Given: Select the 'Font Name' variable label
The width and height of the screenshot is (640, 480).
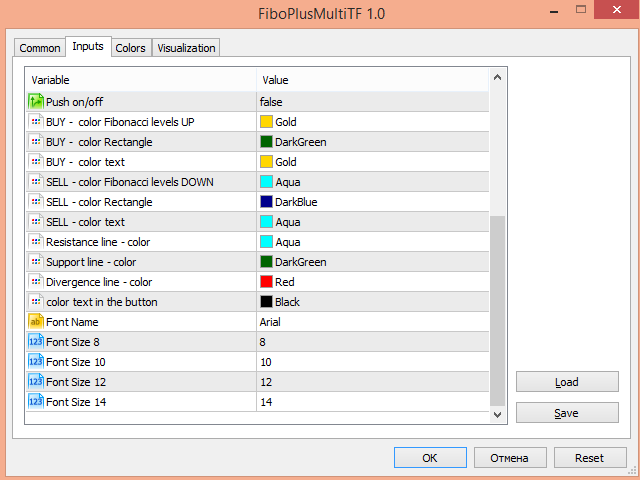Looking at the screenshot, I should (72, 322).
